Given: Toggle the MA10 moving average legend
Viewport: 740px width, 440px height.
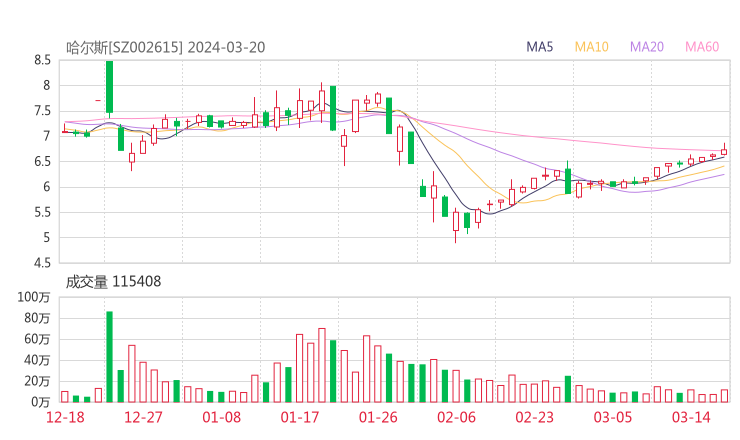Looking at the screenshot, I should (x=592, y=47).
